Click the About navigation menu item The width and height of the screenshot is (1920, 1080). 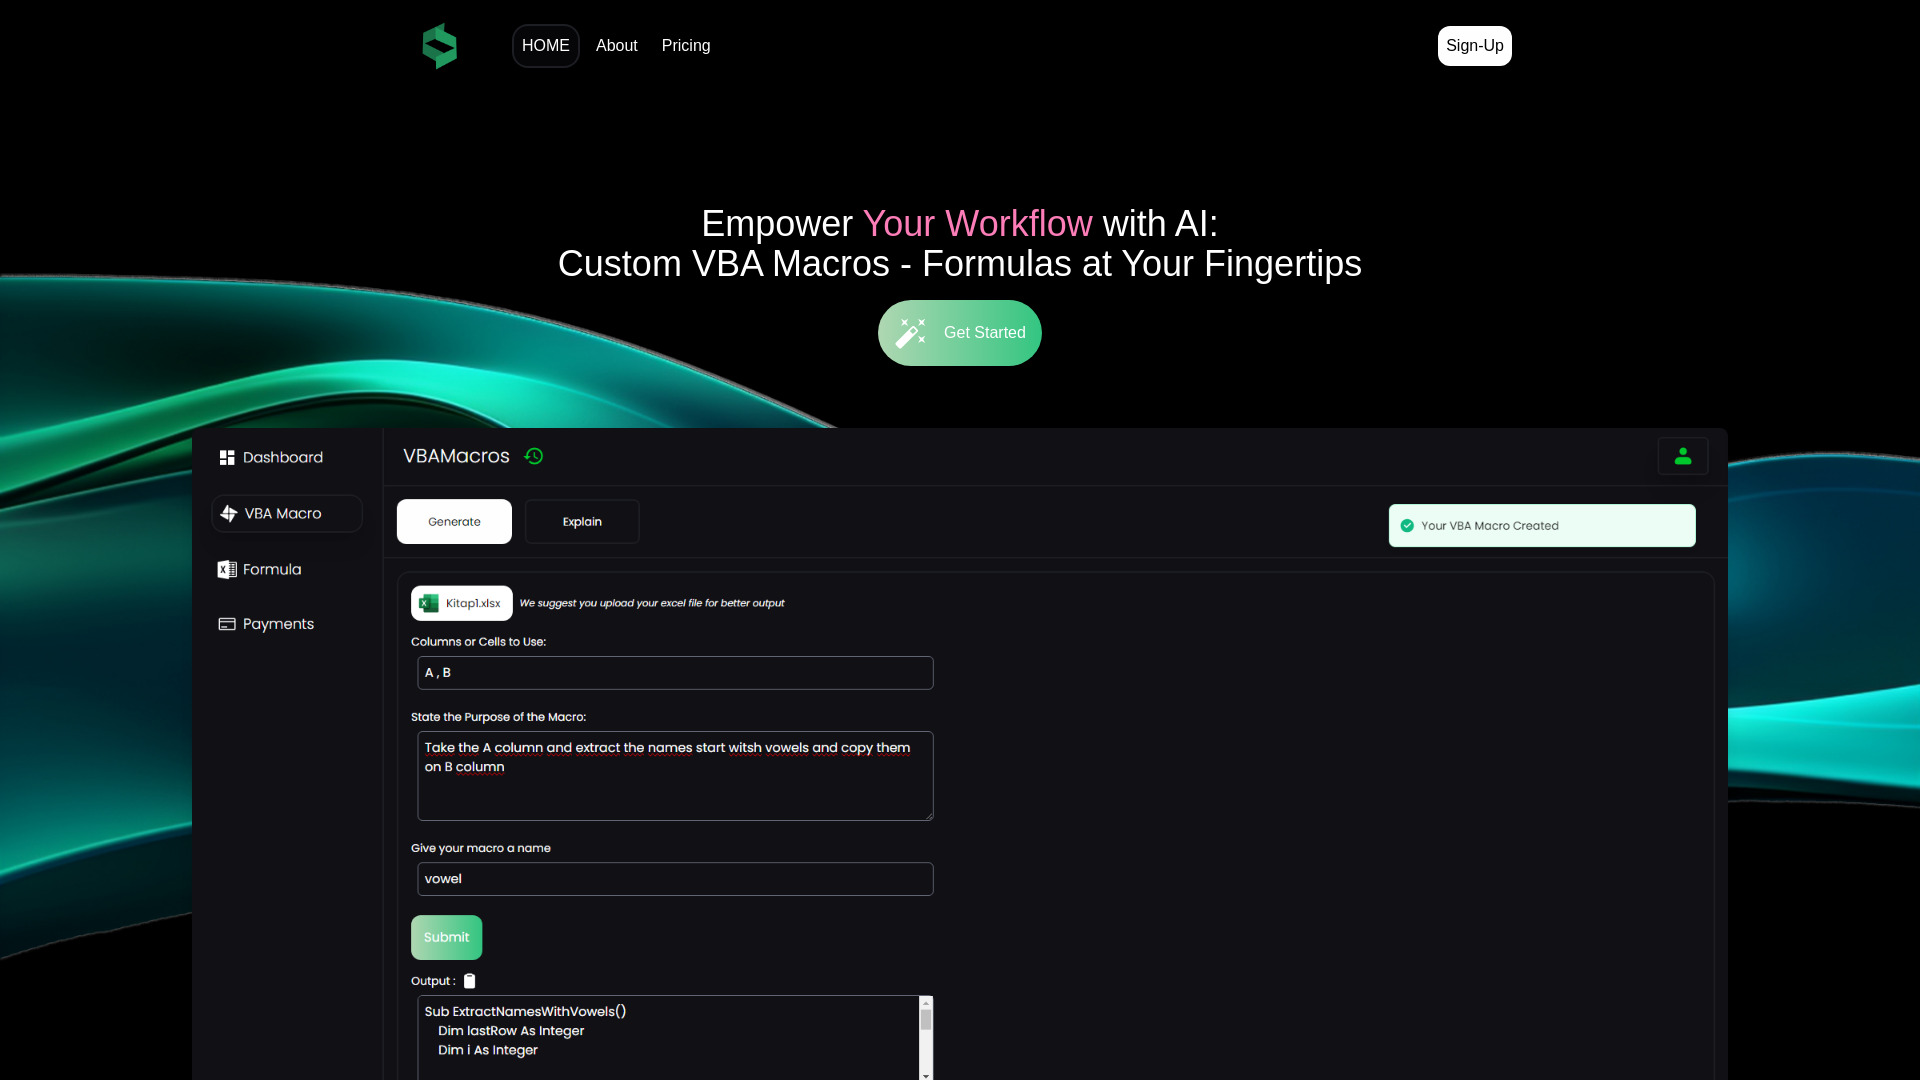[x=616, y=45]
